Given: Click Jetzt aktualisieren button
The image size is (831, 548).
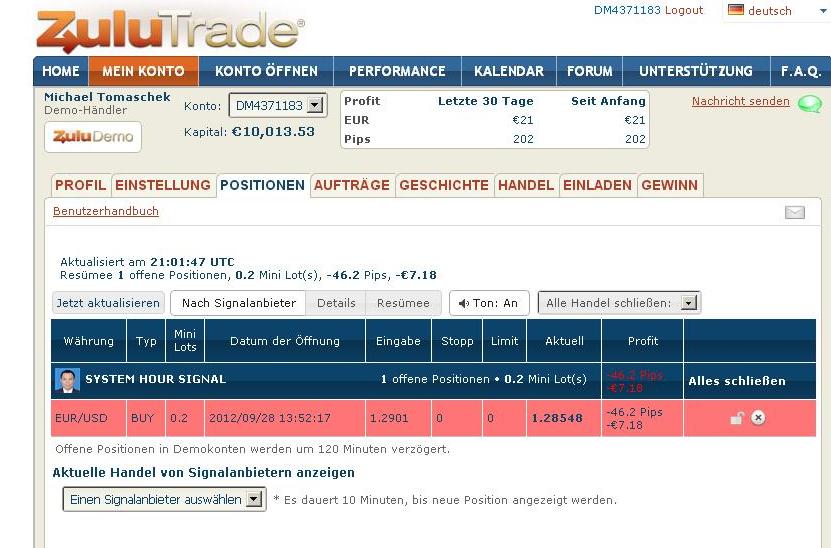Looking at the screenshot, I should tap(108, 303).
